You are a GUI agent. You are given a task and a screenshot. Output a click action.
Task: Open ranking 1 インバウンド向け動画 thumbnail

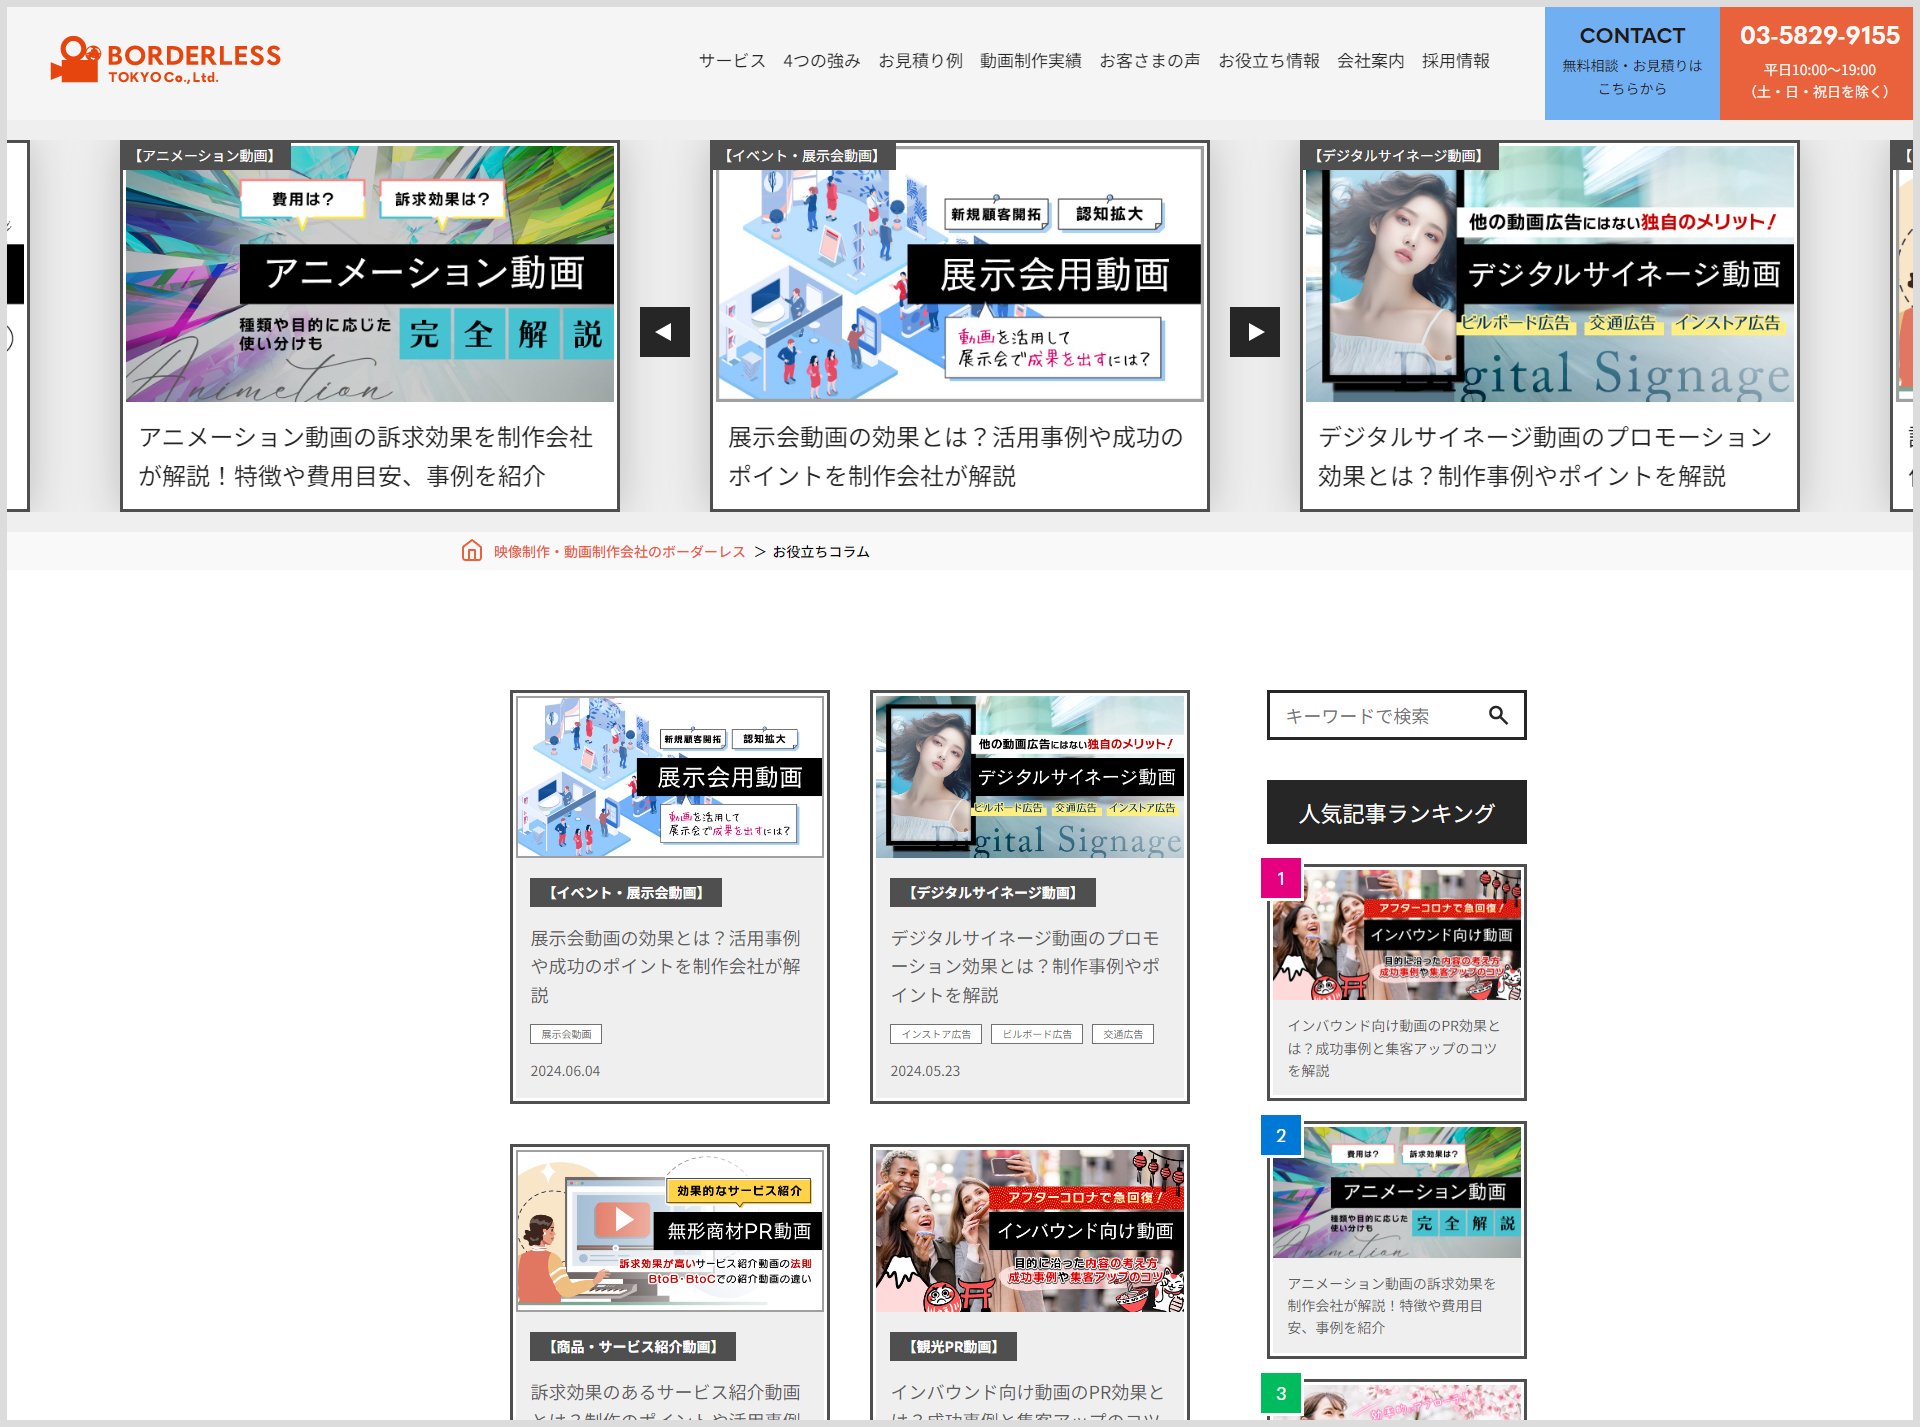tap(1397, 935)
